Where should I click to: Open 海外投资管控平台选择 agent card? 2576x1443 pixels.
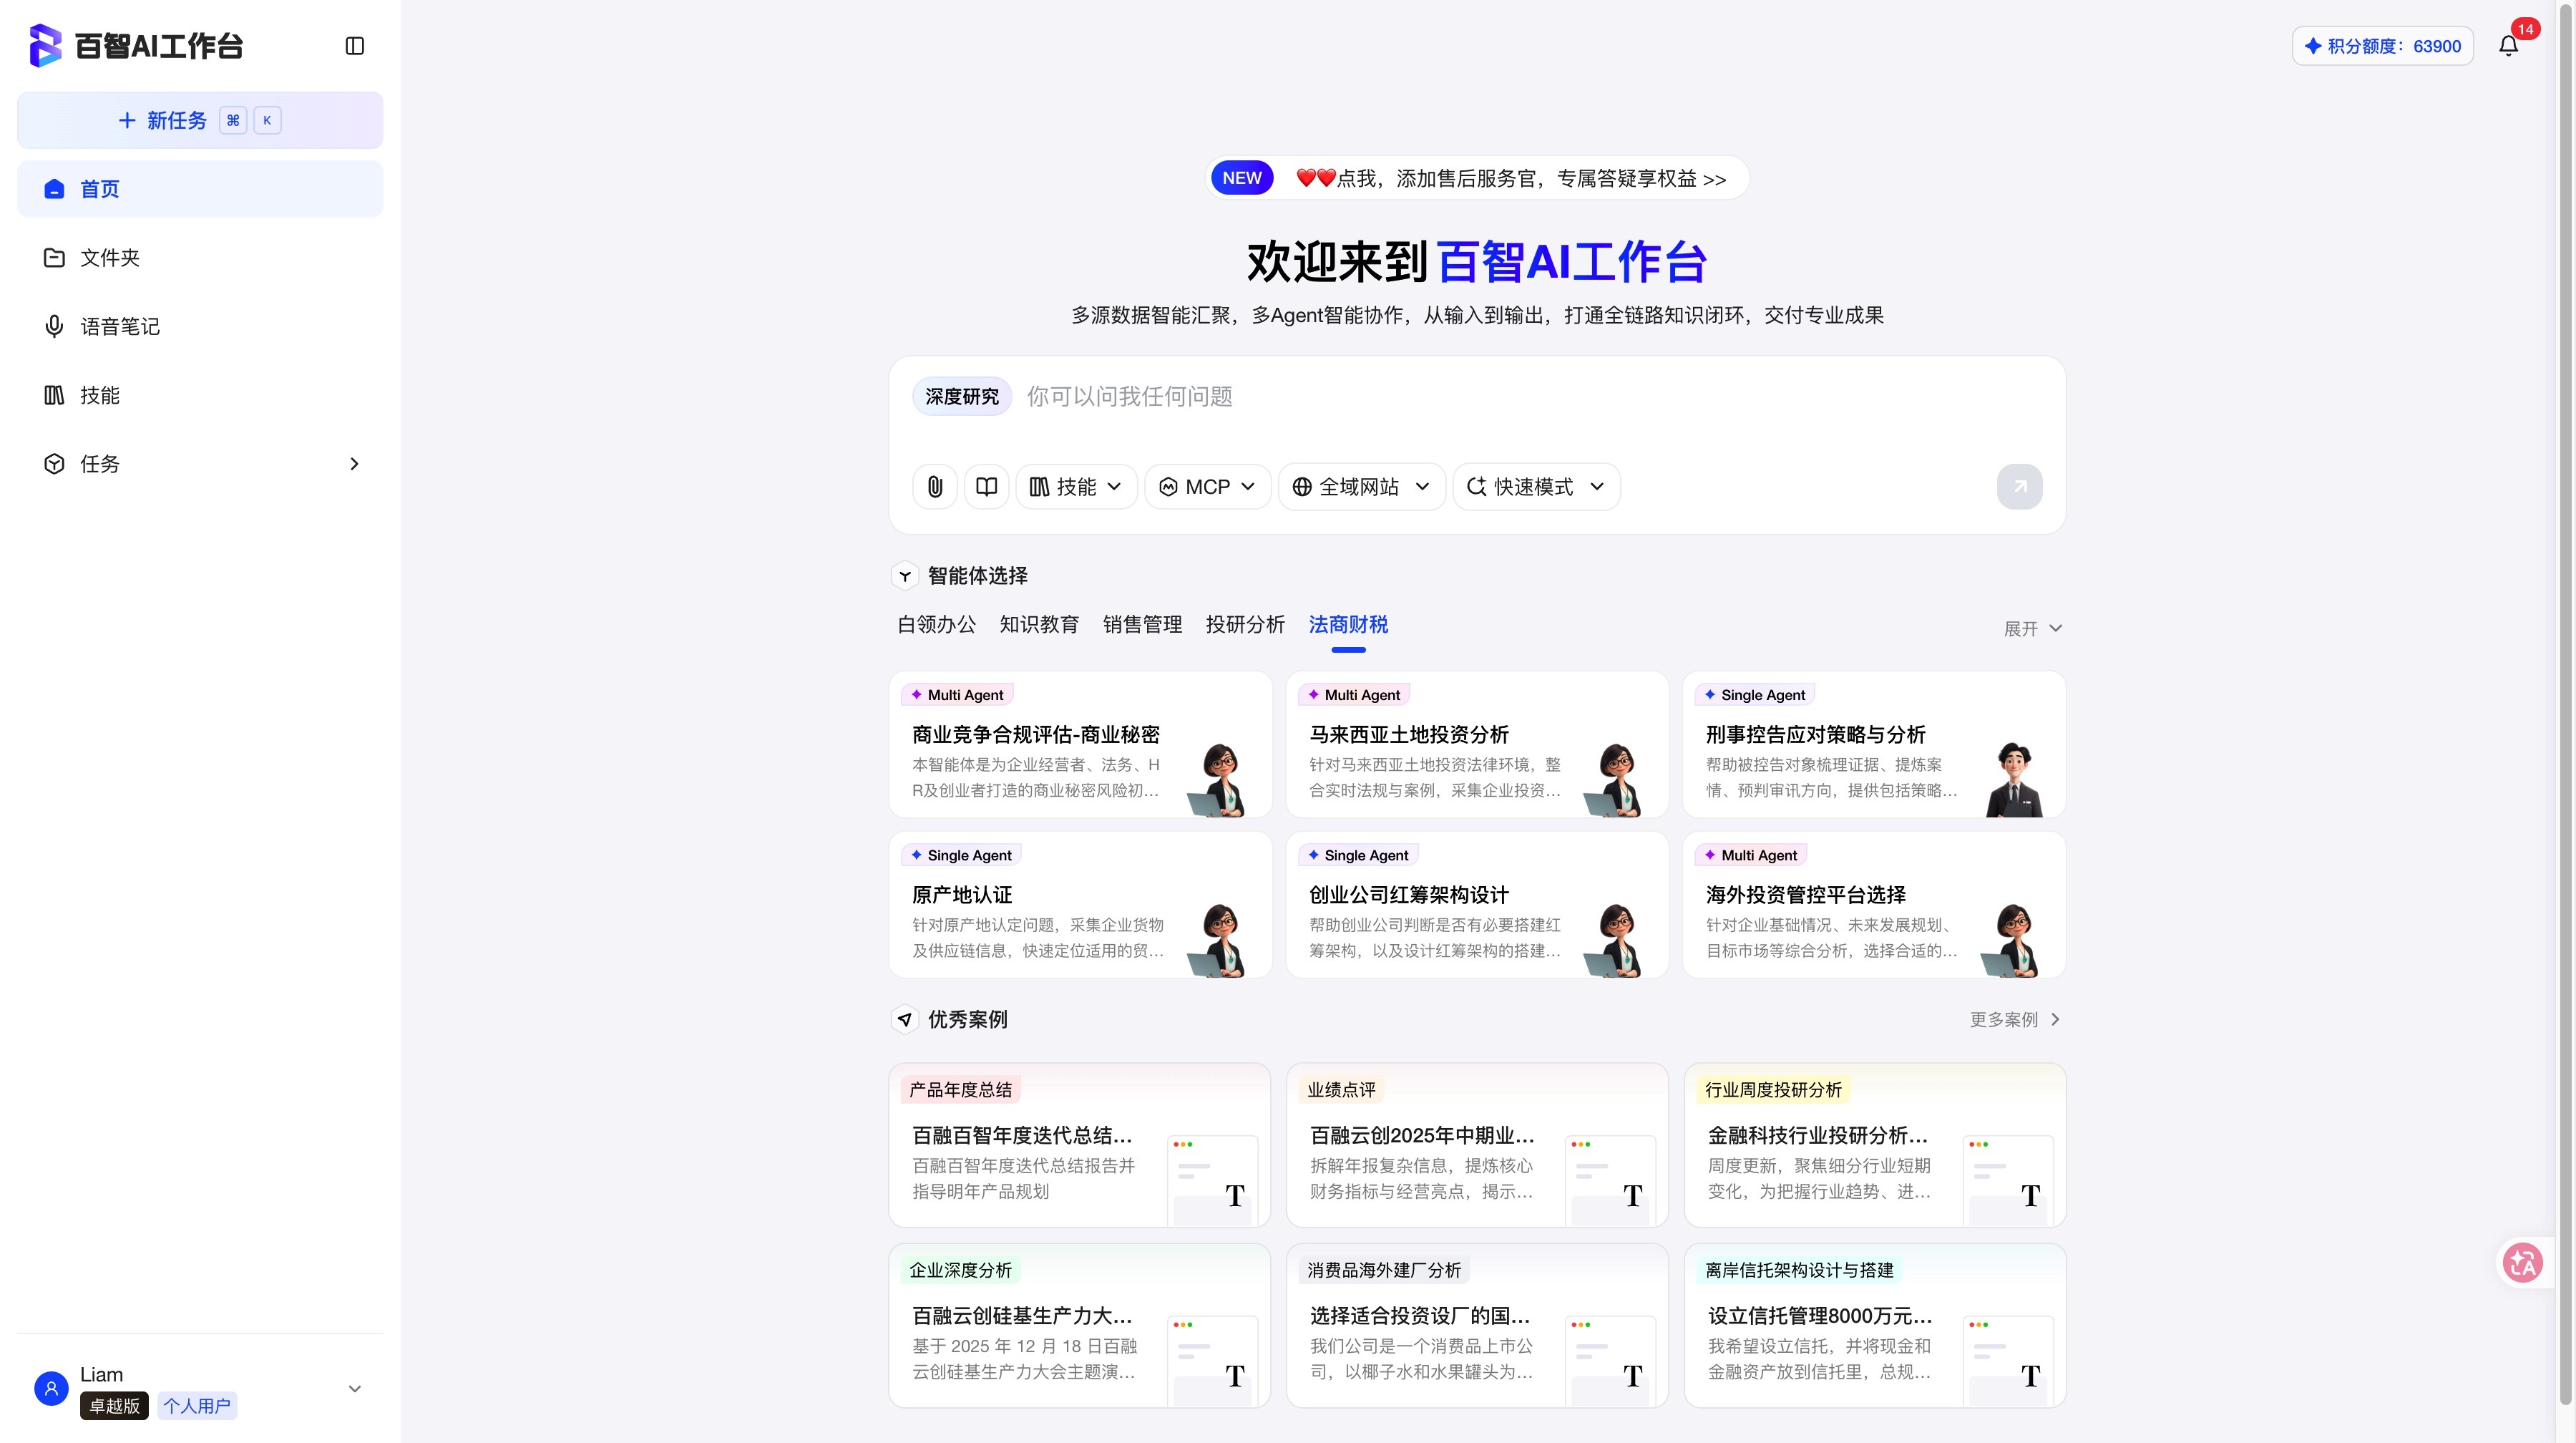(1874, 905)
